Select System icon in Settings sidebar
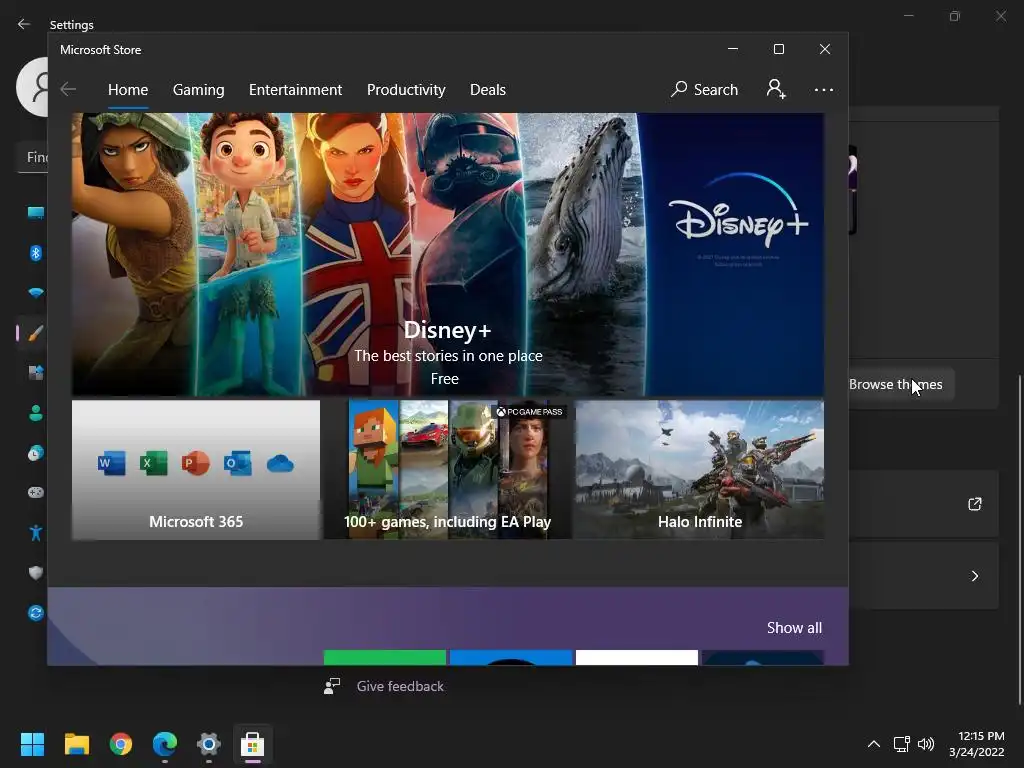 pyautogui.click(x=35, y=213)
